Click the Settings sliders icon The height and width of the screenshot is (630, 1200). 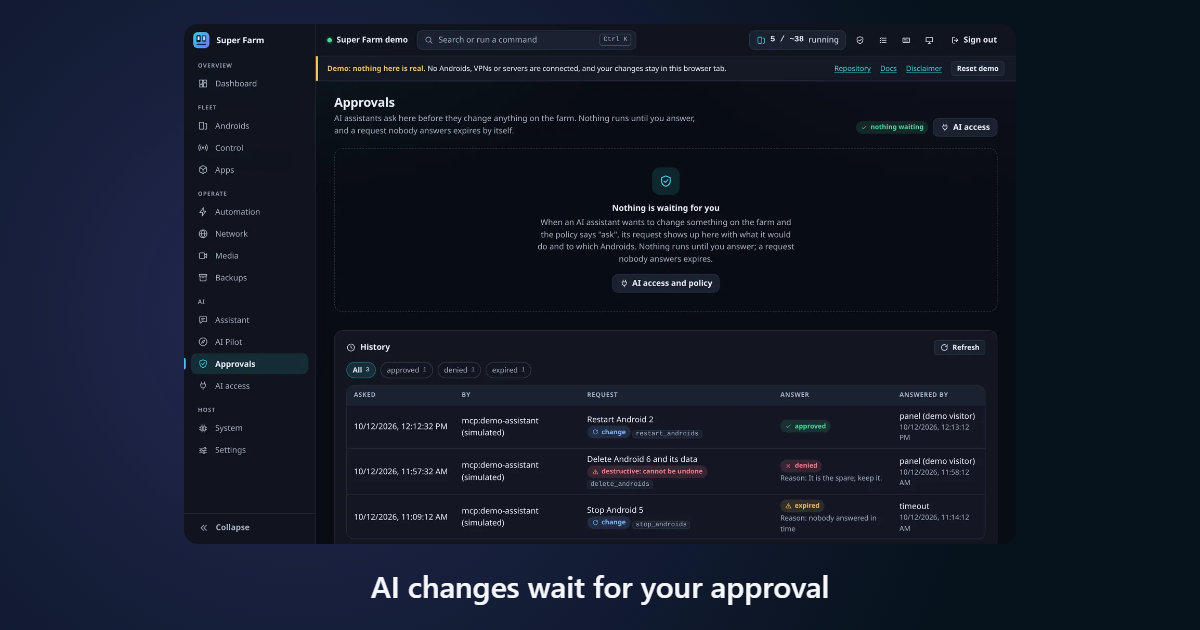203,450
